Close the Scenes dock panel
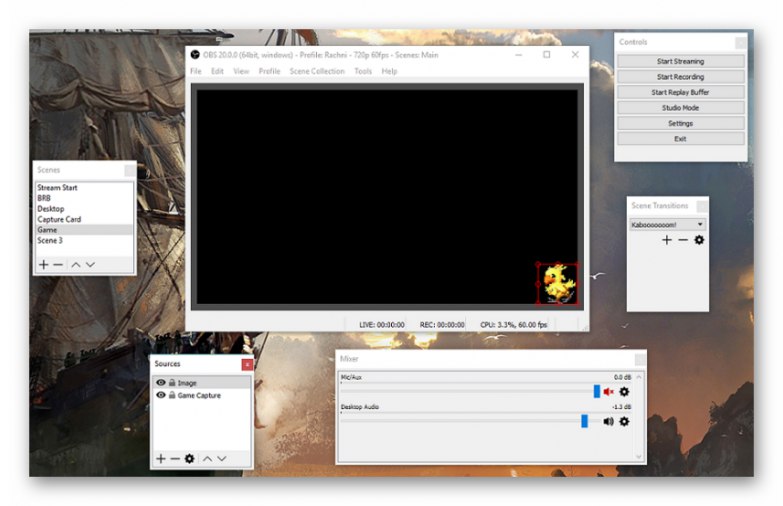Viewport: 783px width, 506px height. click(x=130, y=171)
